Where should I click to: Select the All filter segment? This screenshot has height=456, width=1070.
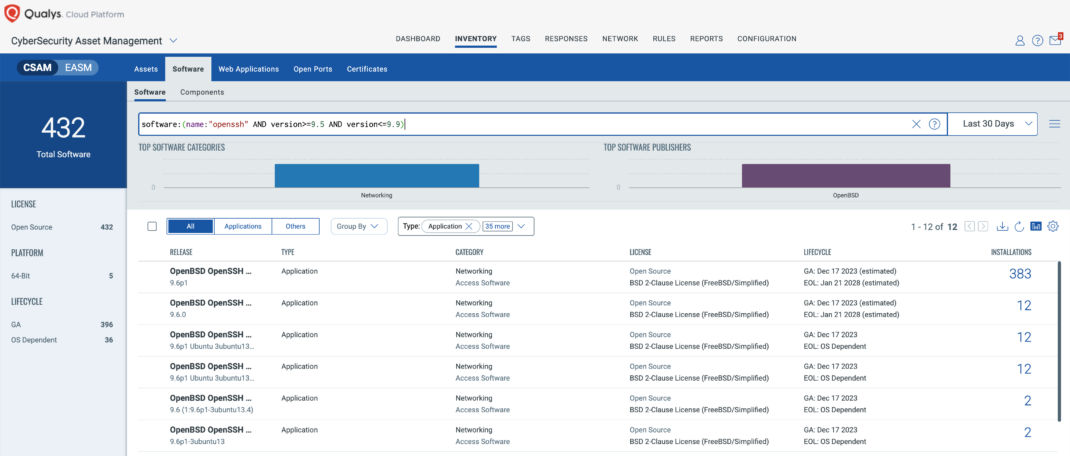pyautogui.click(x=190, y=227)
